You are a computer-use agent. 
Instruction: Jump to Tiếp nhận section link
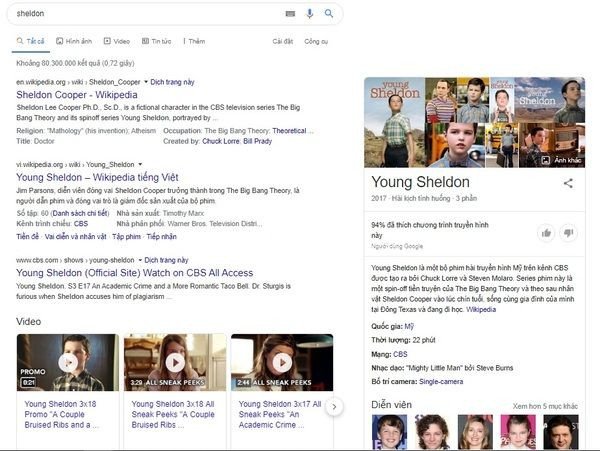161,236
